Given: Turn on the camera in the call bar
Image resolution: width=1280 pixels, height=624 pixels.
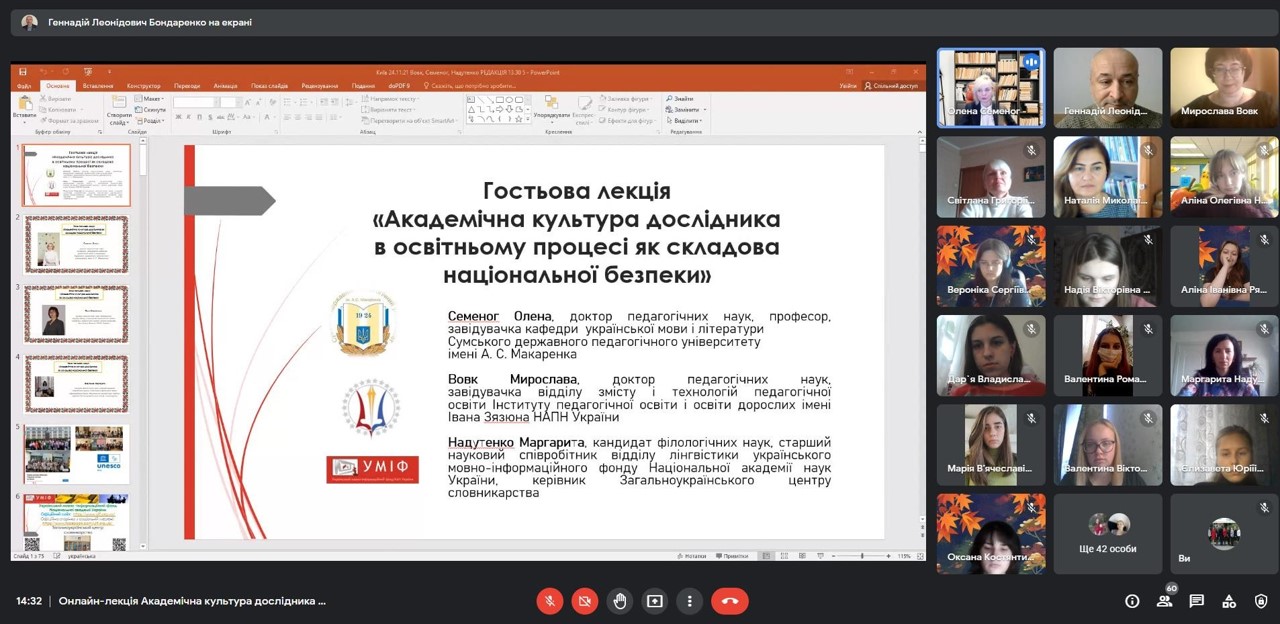Looking at the screenshot, I should coord(585,601).
